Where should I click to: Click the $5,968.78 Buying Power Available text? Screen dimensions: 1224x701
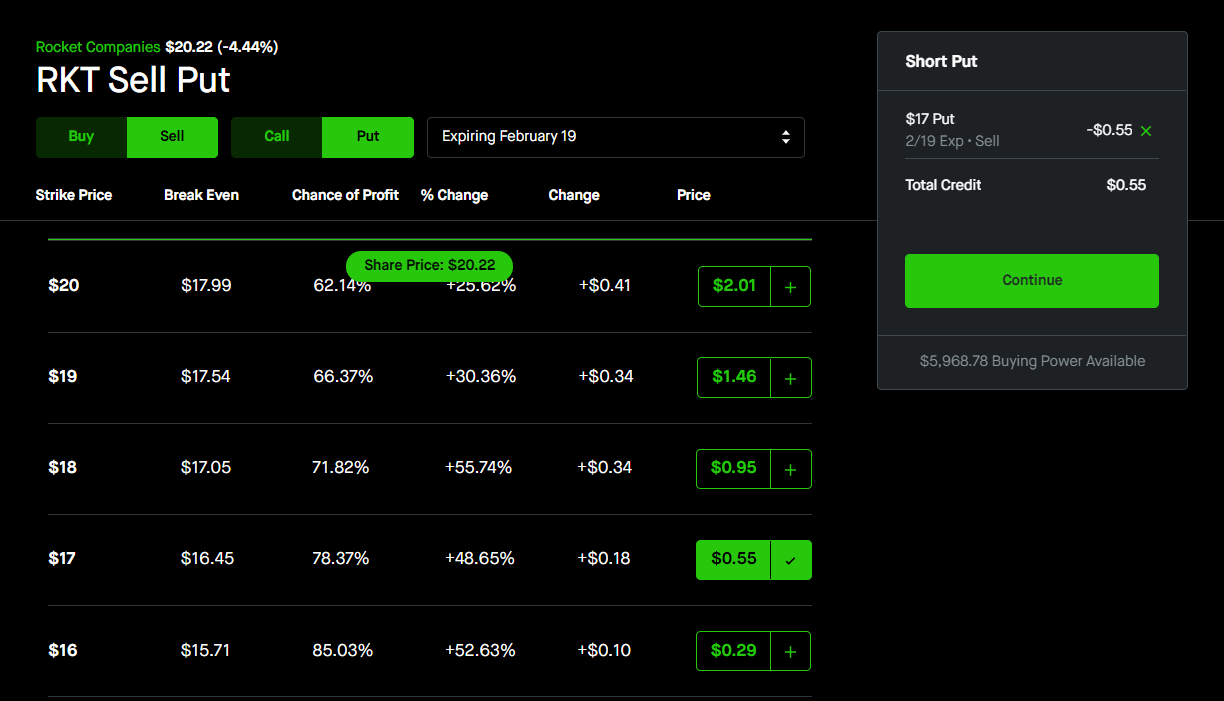(x=1032, y=361)
